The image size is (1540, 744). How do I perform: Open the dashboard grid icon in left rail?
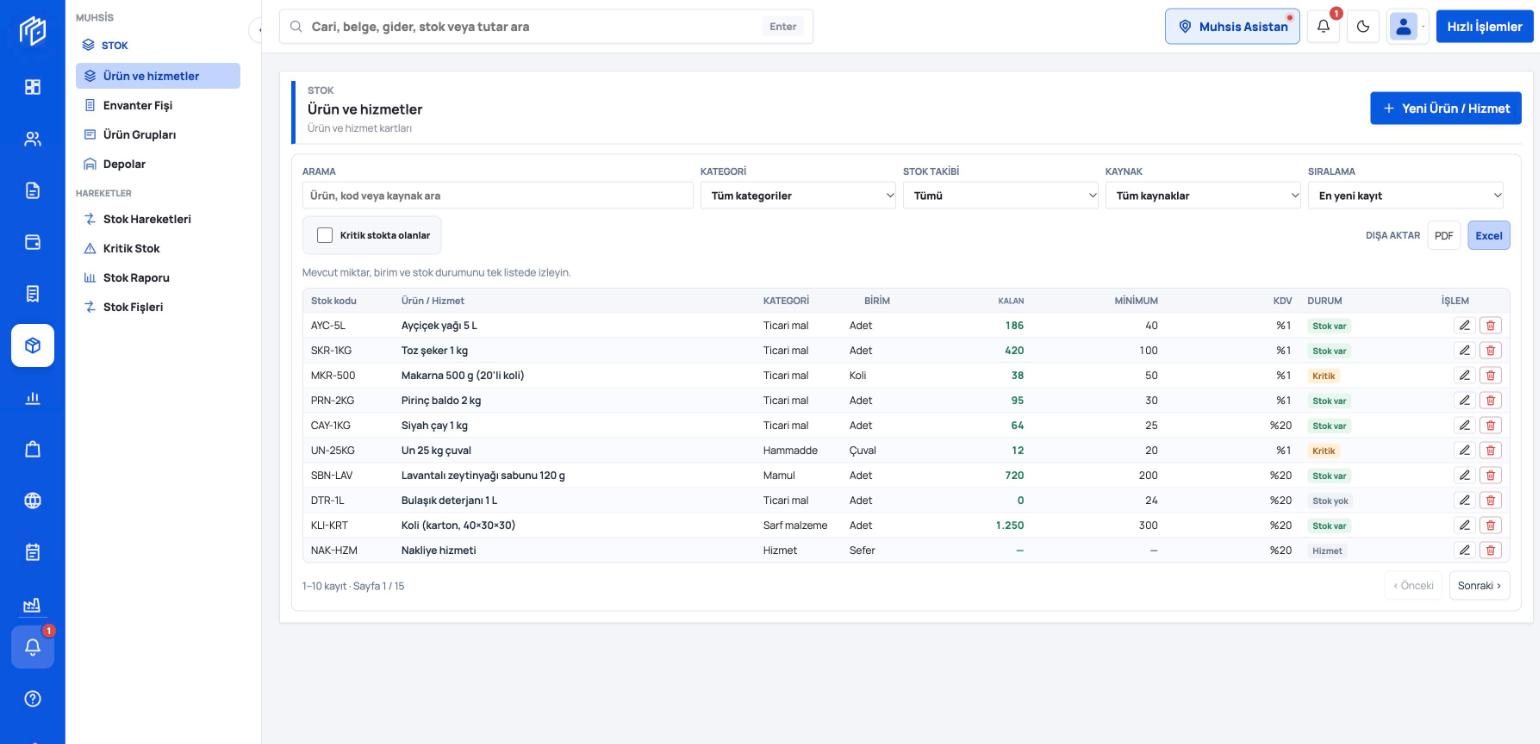tap(32, 87)
